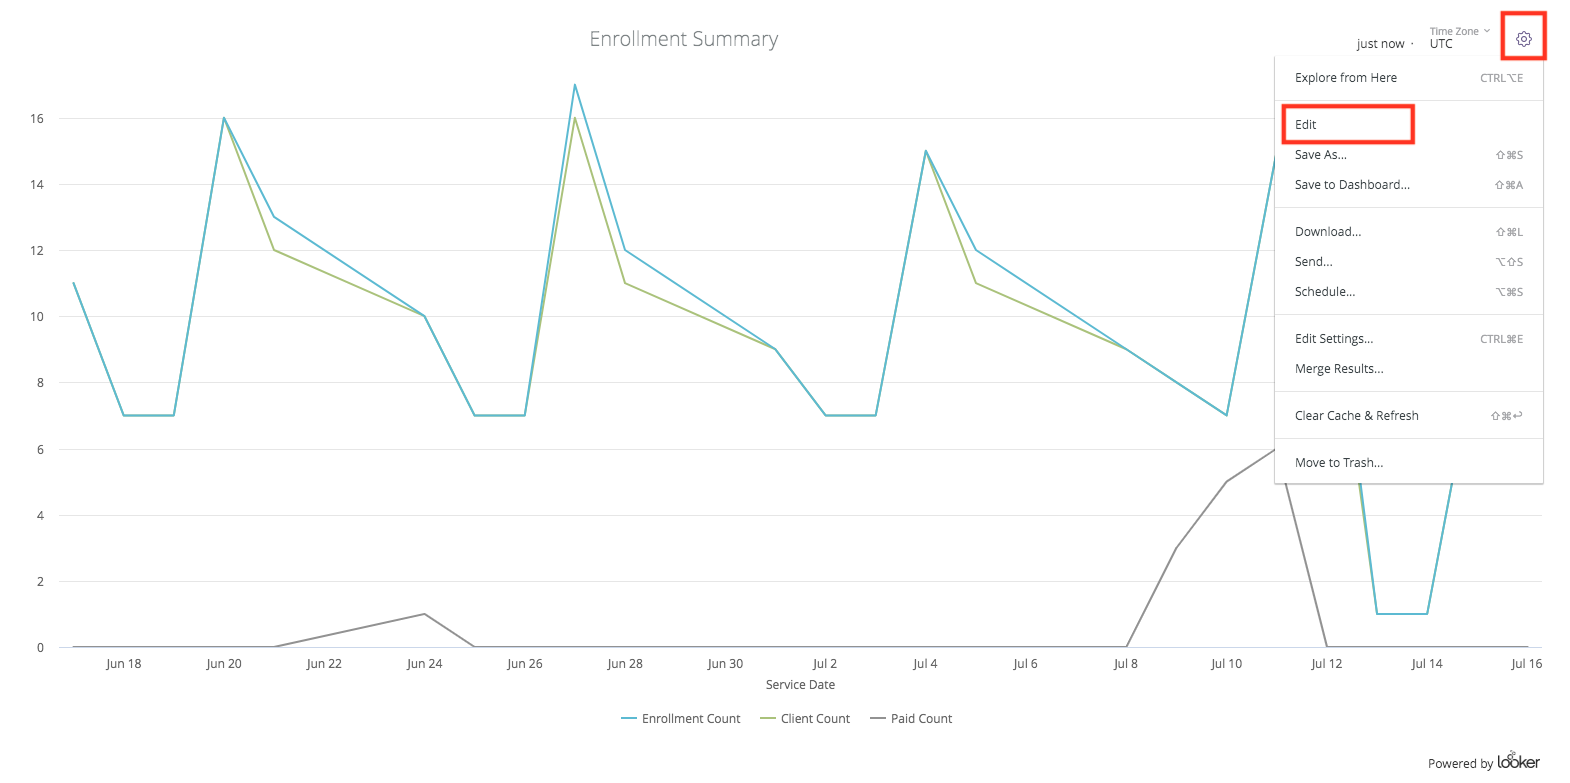Choose Edit from the gear menu
Image resolution: width=1570 pixels, height=783 pixels.
(x=1306, y=125)
